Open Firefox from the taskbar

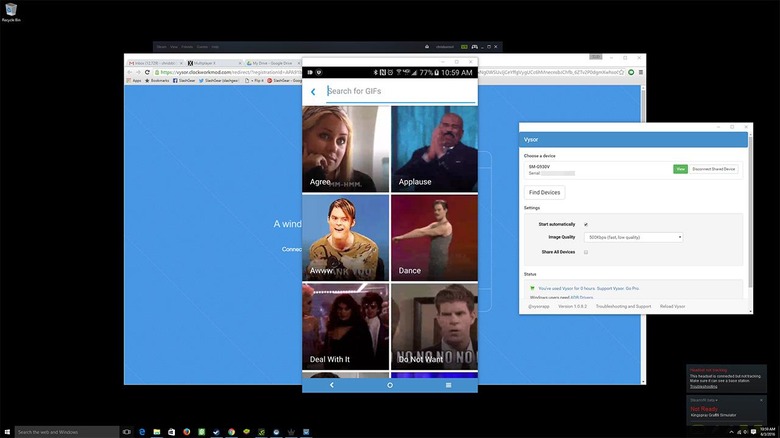pyautogui.click(x=187, y=432)
